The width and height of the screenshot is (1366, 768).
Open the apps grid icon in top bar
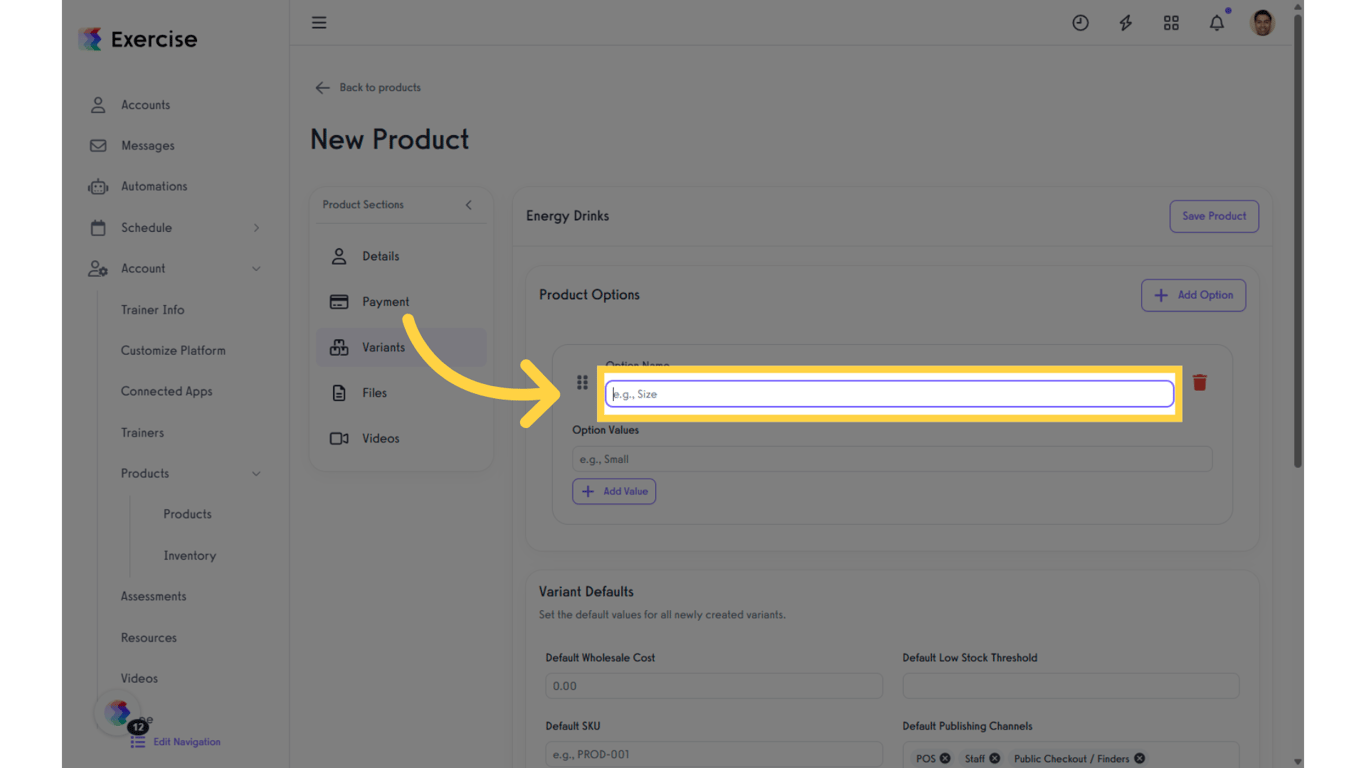coord(1171,22)
